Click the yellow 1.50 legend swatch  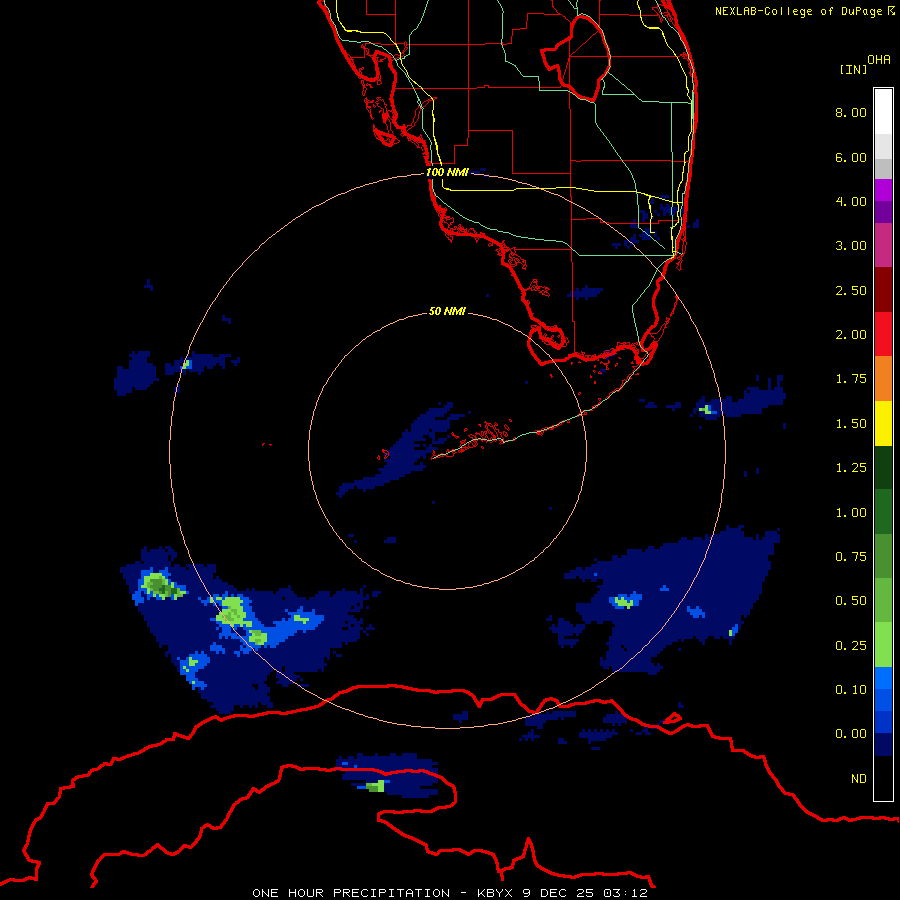click(883, 423)
